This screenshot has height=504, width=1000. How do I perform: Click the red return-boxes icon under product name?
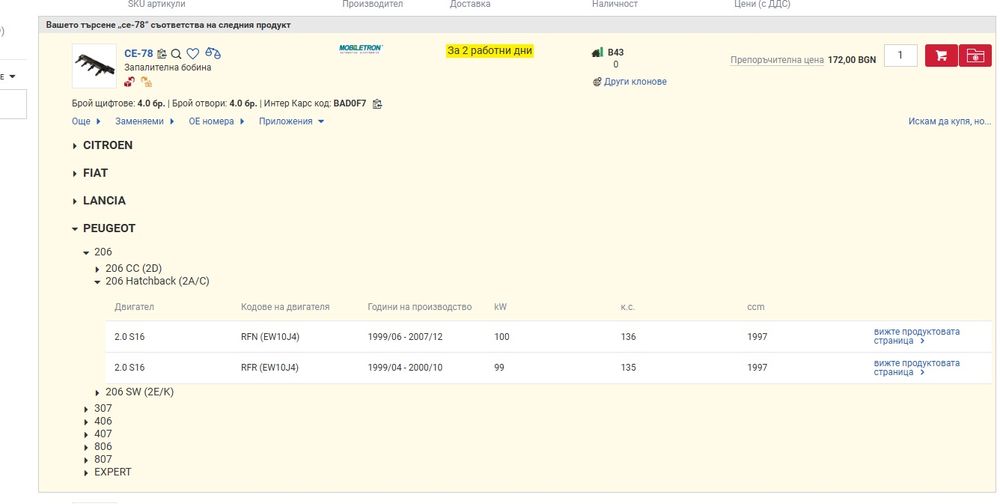(x=129, y=82)
